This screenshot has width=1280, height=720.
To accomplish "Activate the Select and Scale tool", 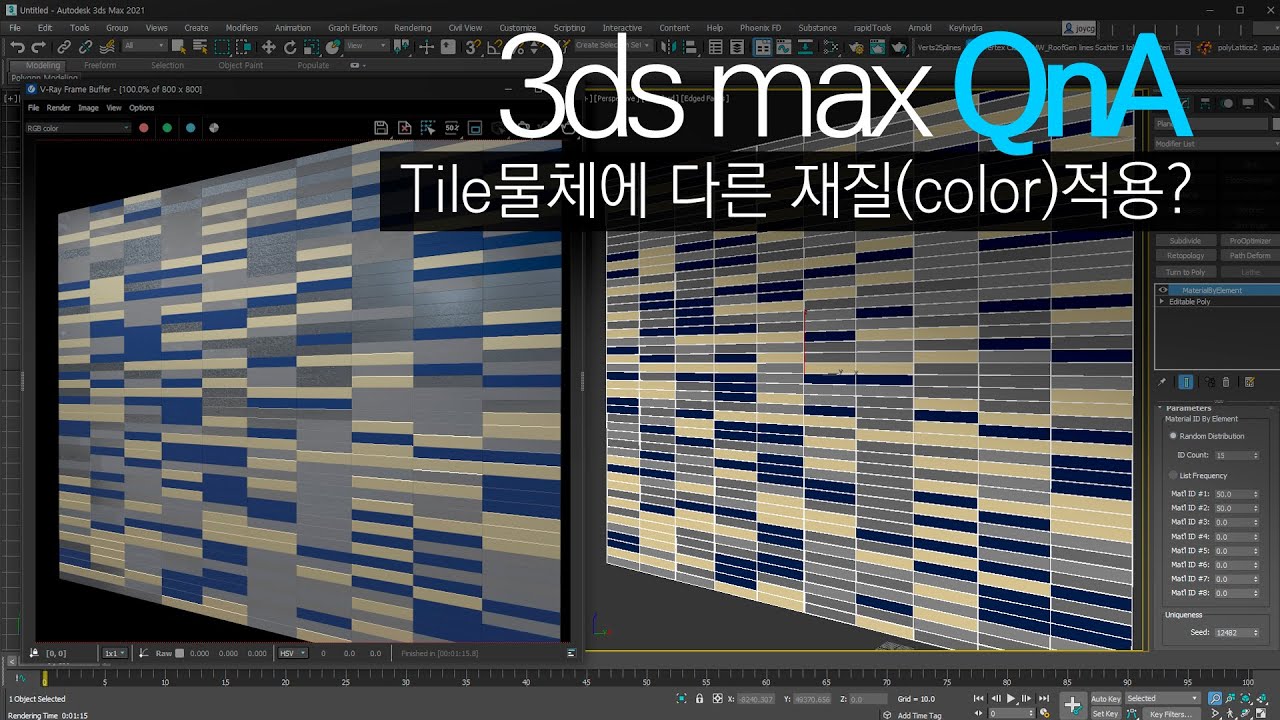I will (311, 46).
